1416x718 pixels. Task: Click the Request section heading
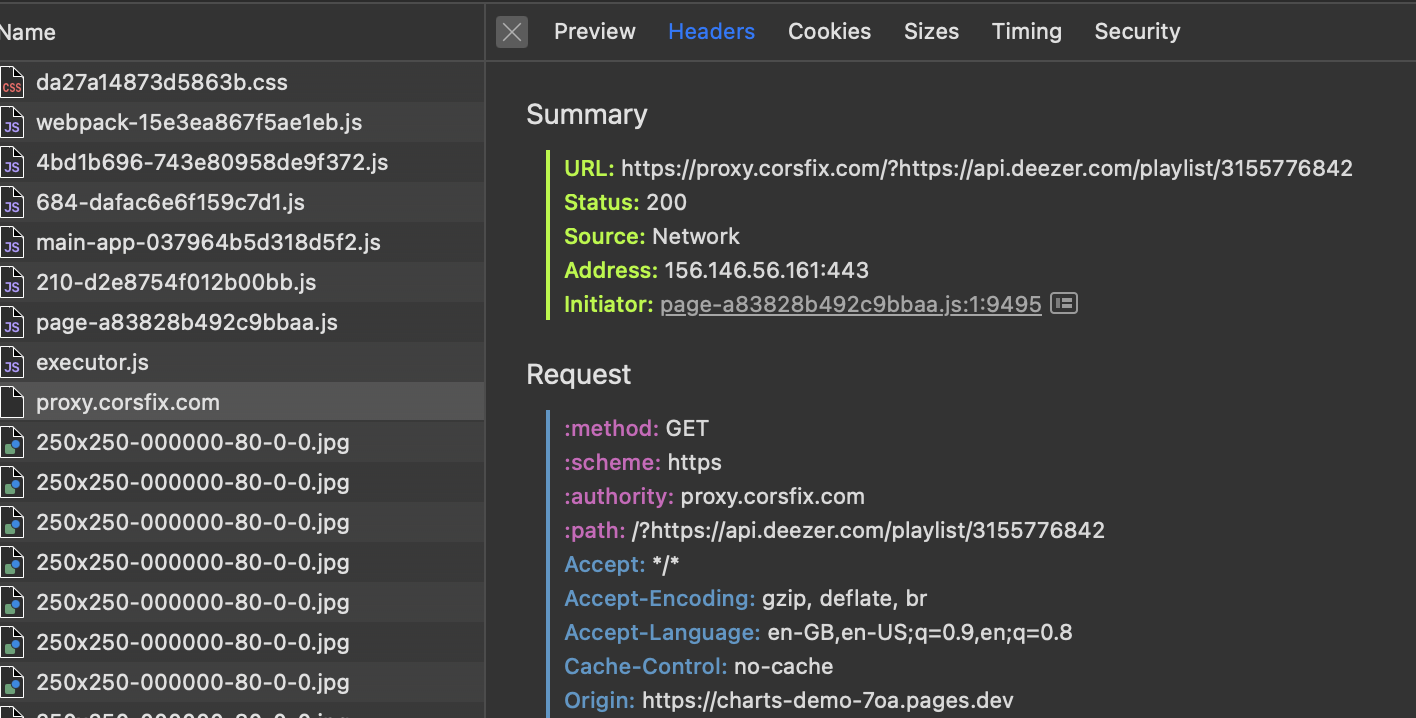[579, 375]
